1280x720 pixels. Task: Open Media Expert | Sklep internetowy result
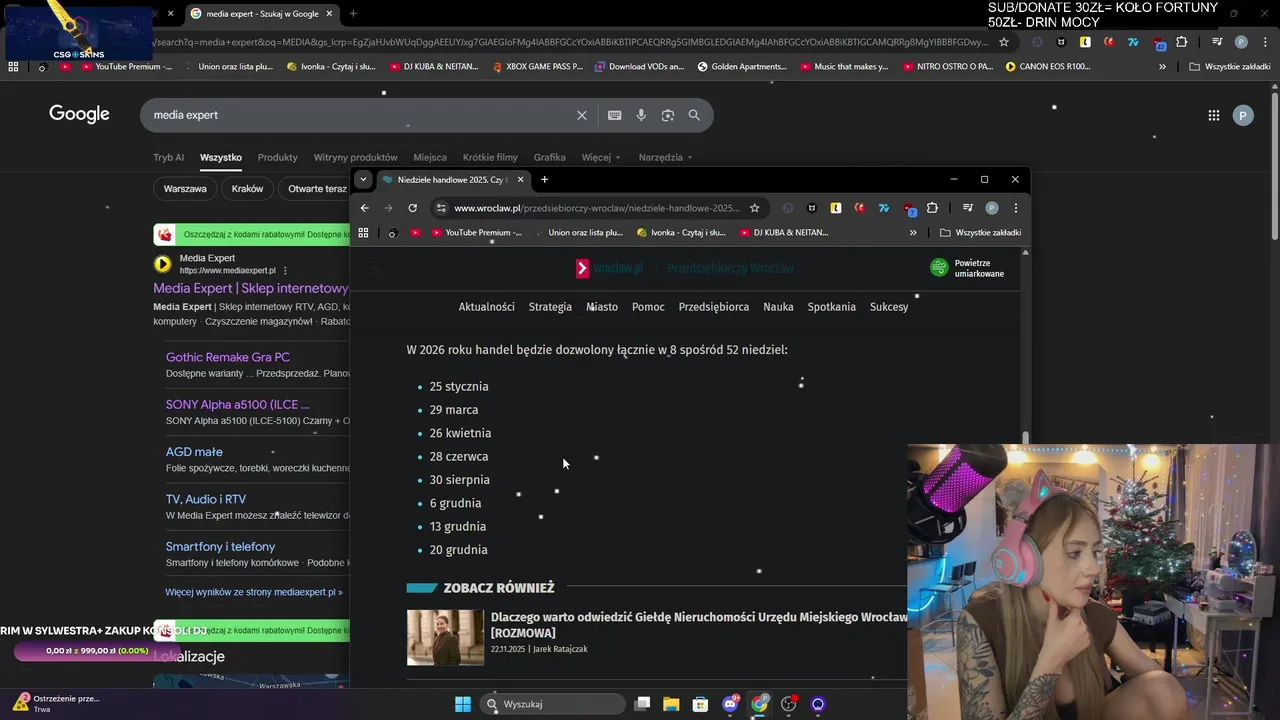coord(251,288)
